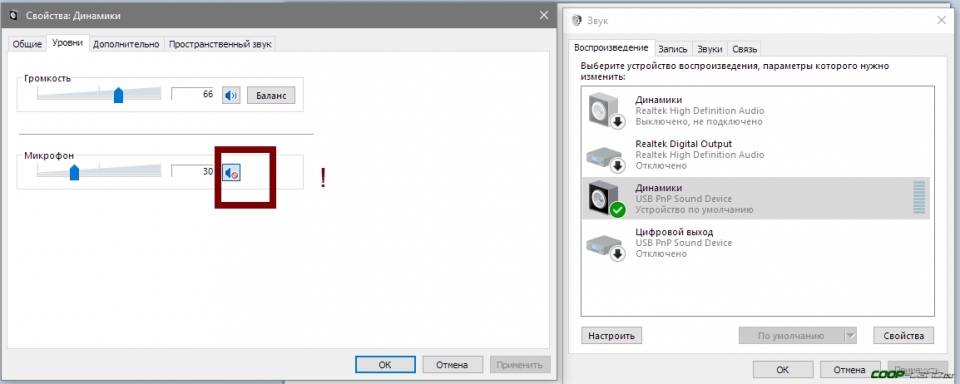This screenshot has width=960, height=384.
Task: Mute speaker volume via Громкость speaker icon
Action: (x=231, y=95)
